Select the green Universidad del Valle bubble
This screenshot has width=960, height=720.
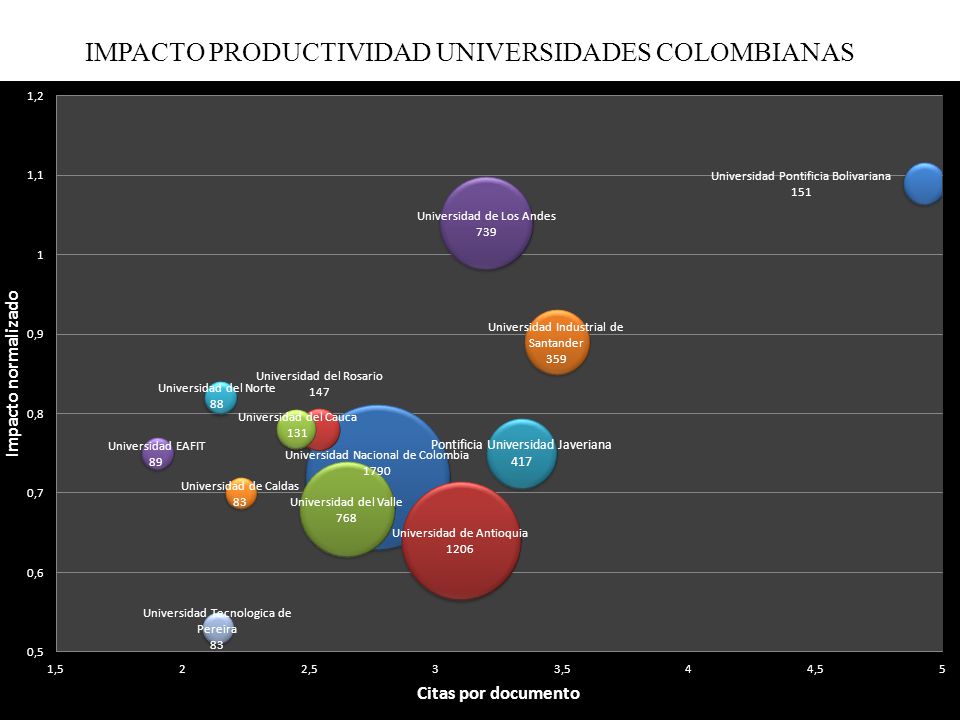[x=347, y=510]
